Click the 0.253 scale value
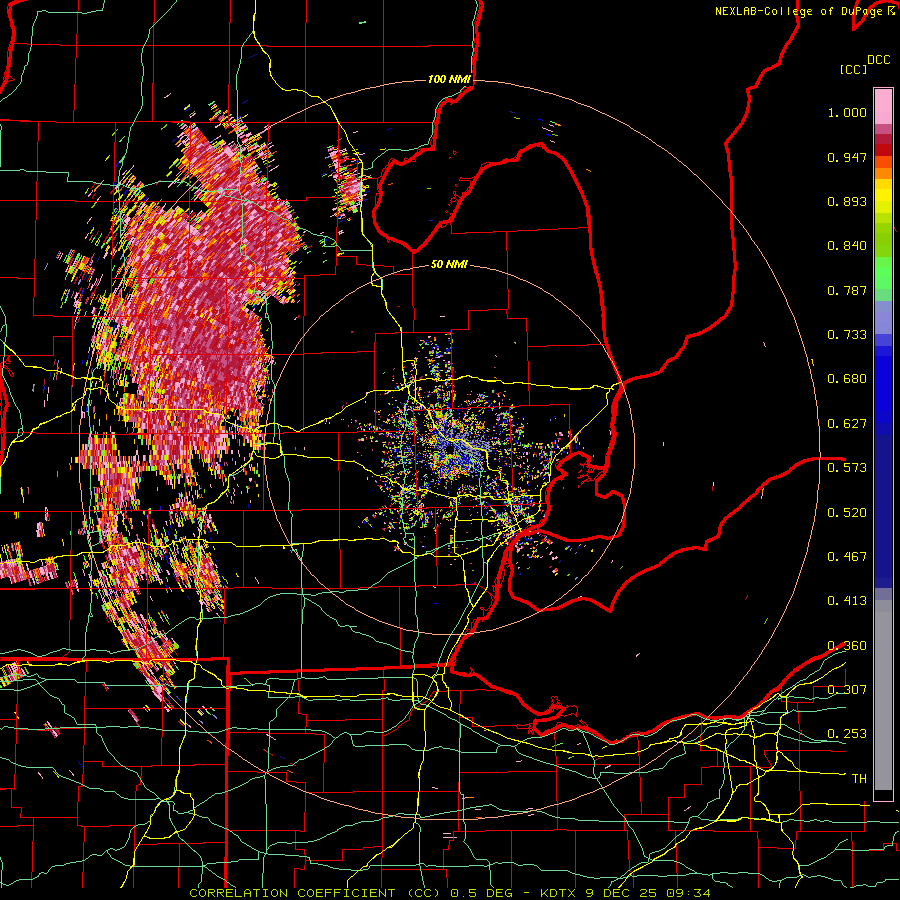The height and width of the screenshot is (900, 900). point(847,734)
